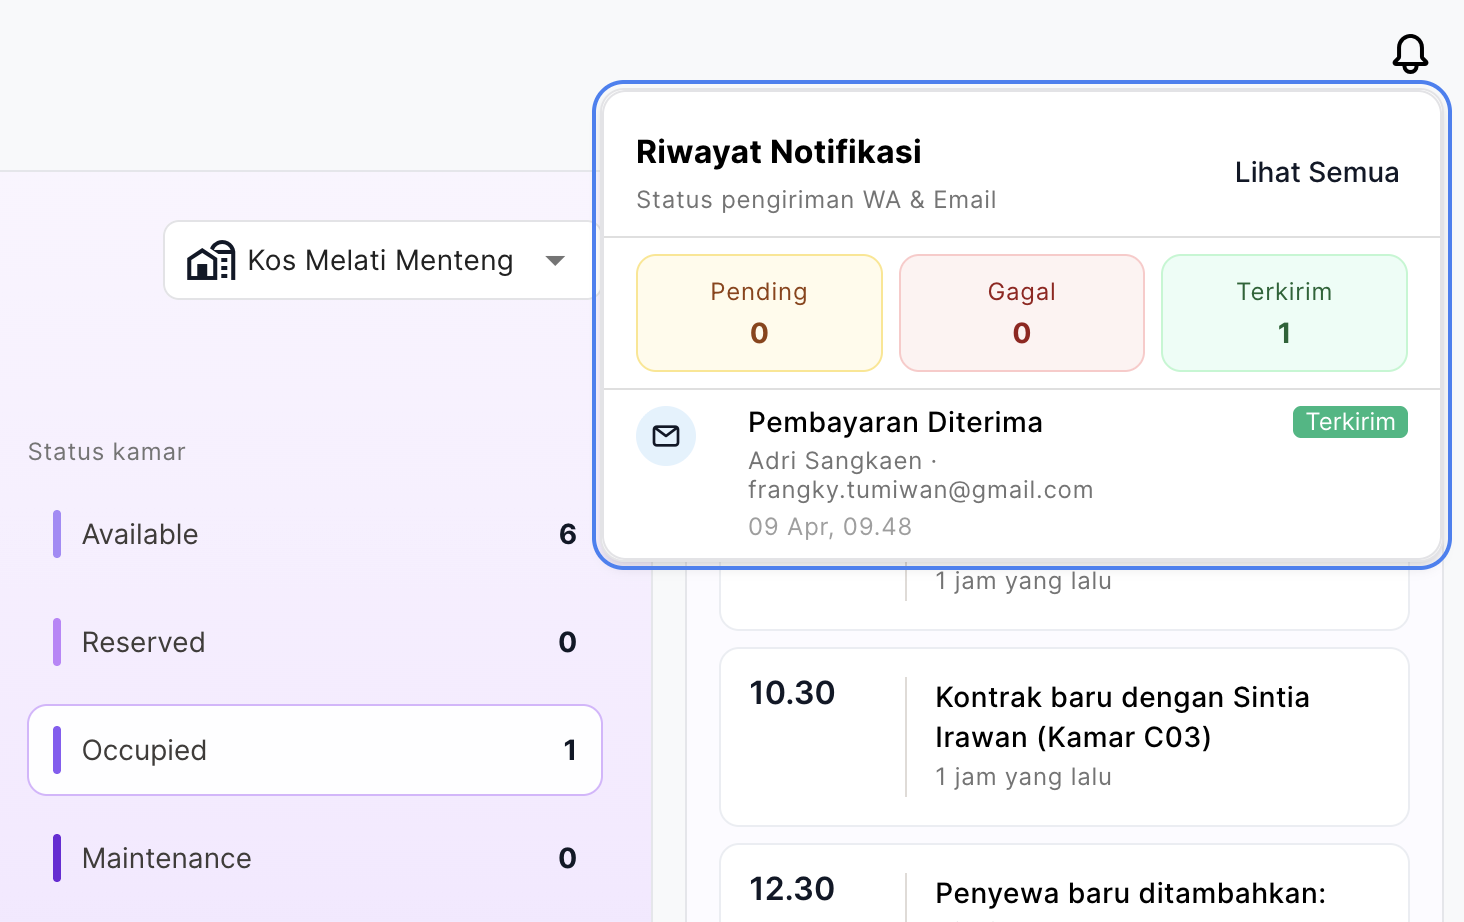Filter rooms by Reserved status

[315, 642]
